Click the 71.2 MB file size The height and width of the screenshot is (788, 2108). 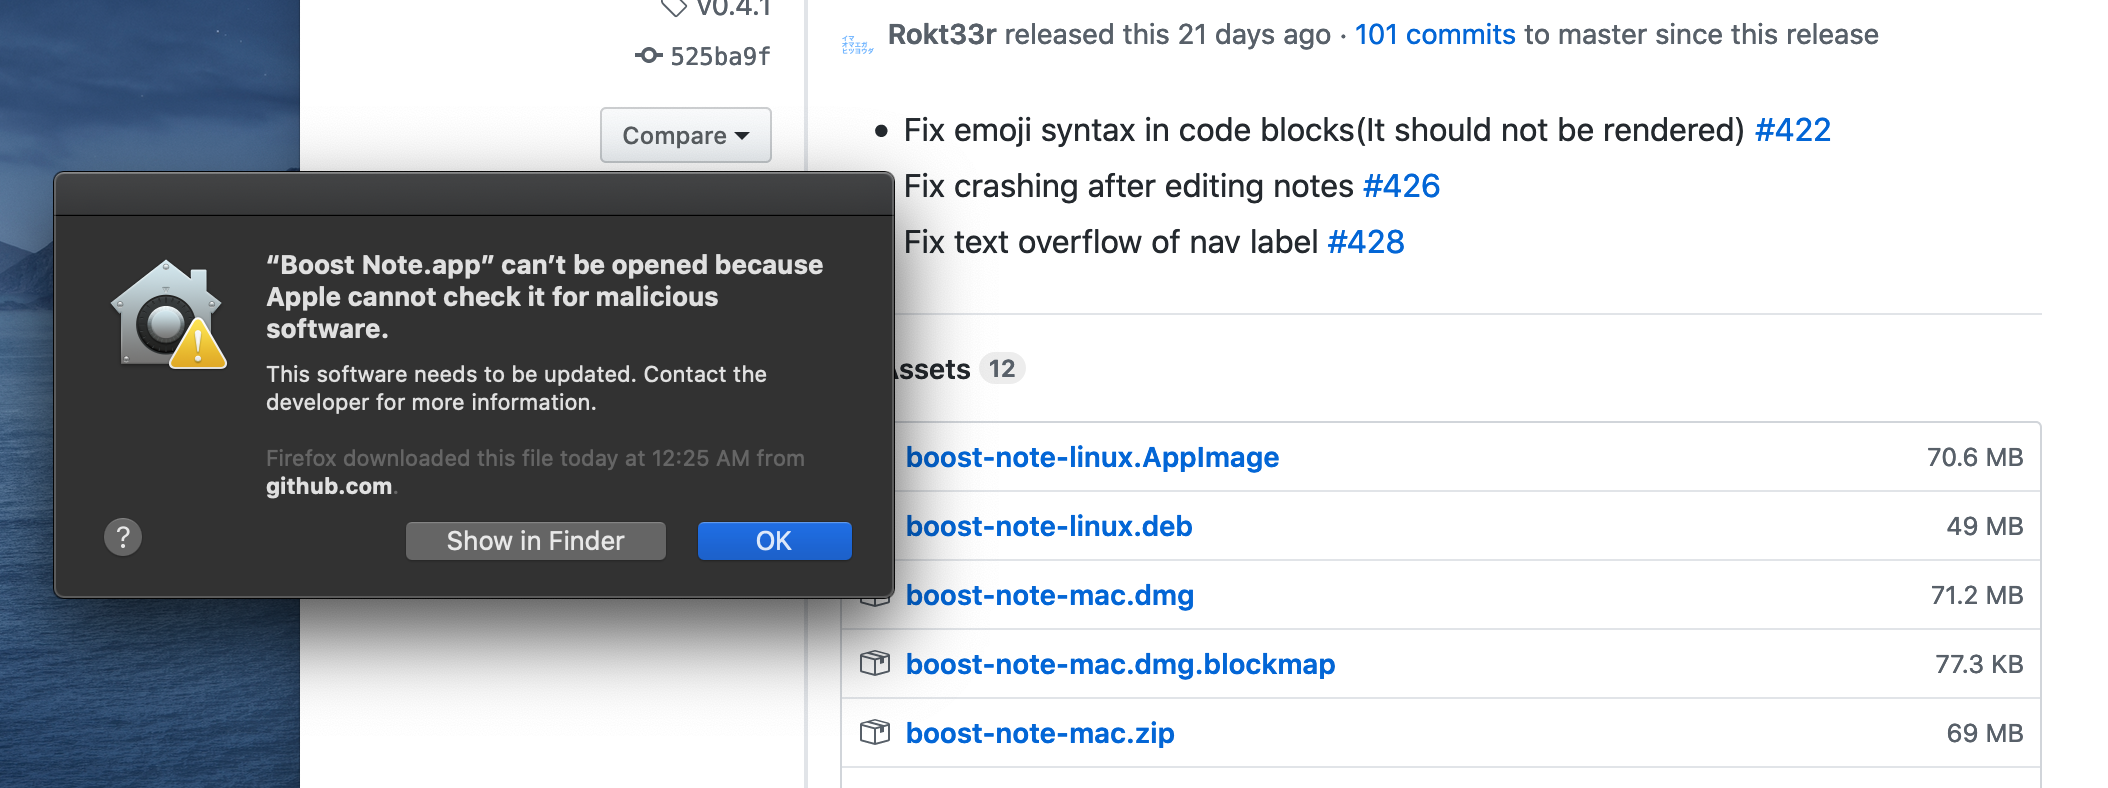[1977, 595]
